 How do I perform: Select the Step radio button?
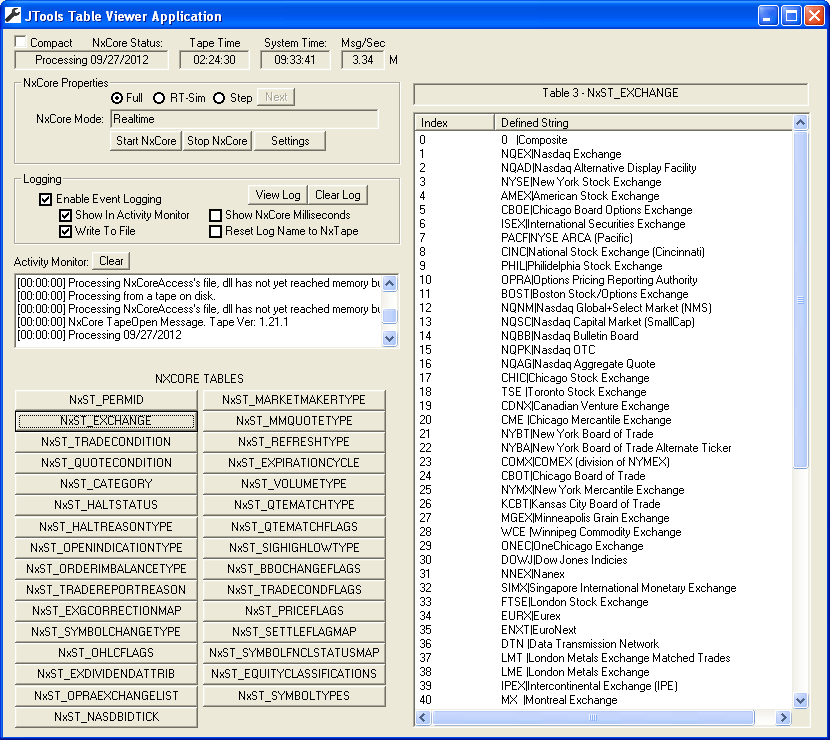pyautogui.click(x=219, y=98)
